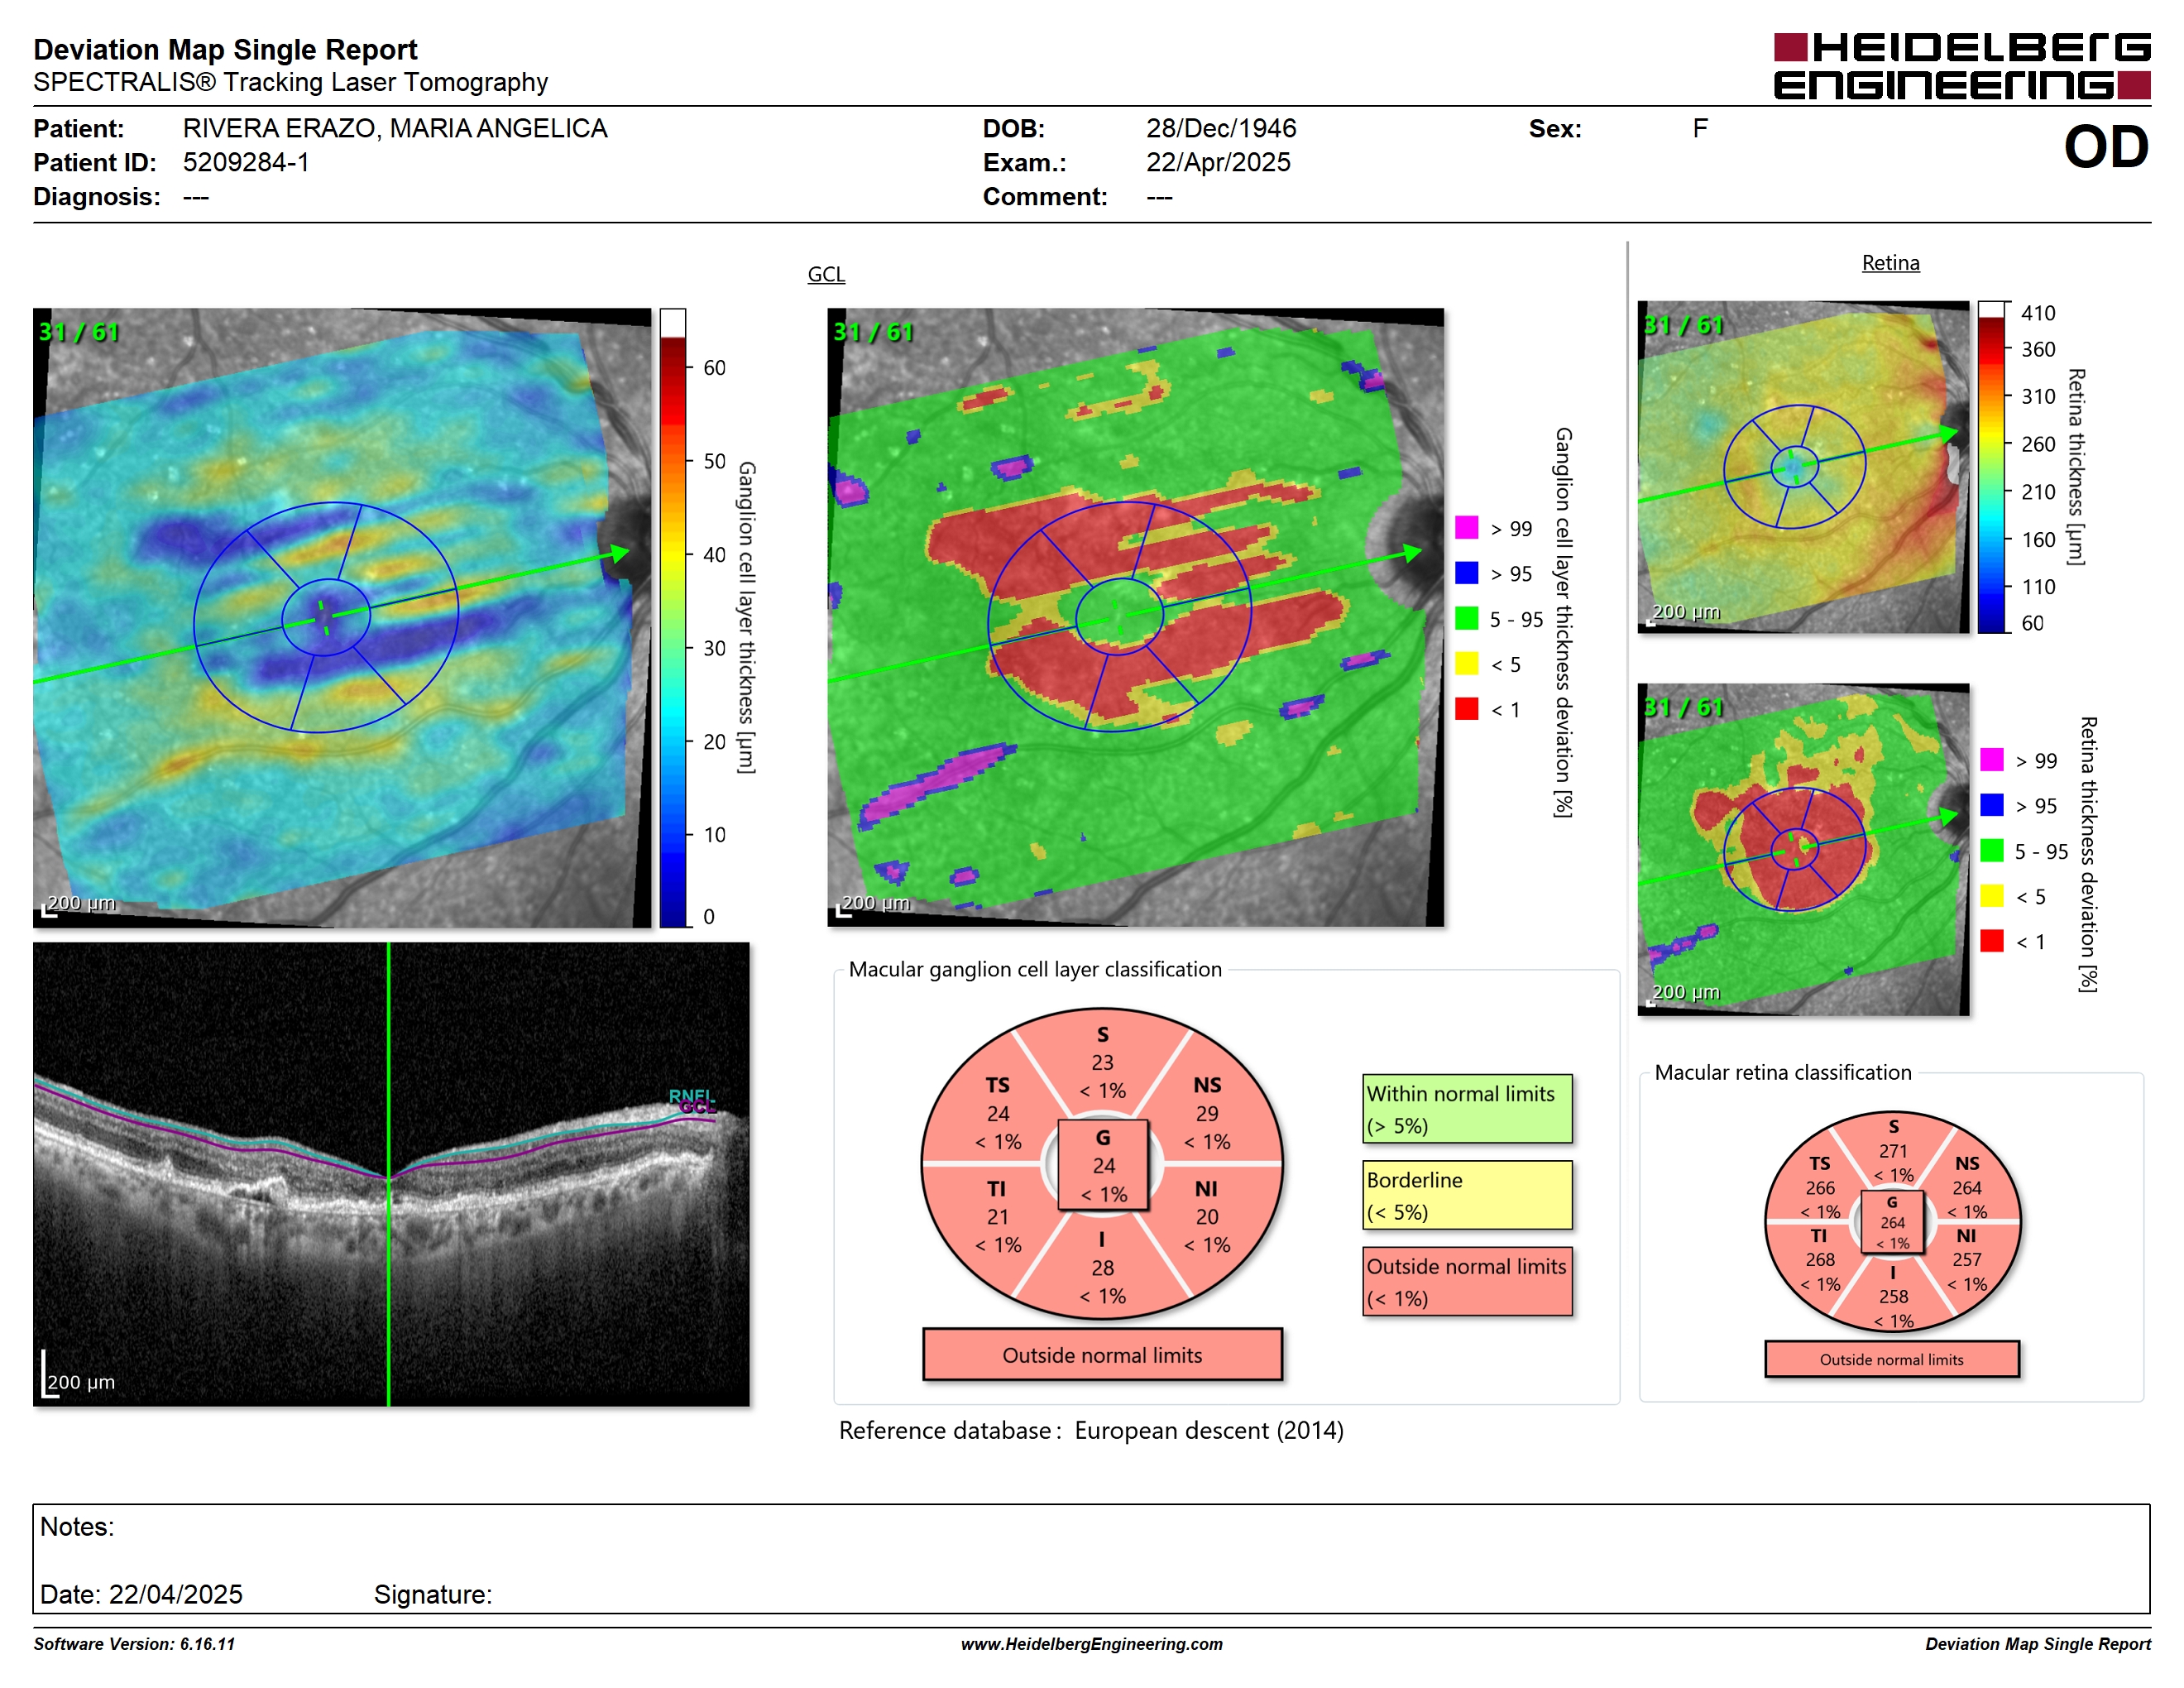Image resolution: width=2184 pixels, height=1688 pixels.
Task: Select the retina sector 'I 258'
Action: (1892, 1296)
